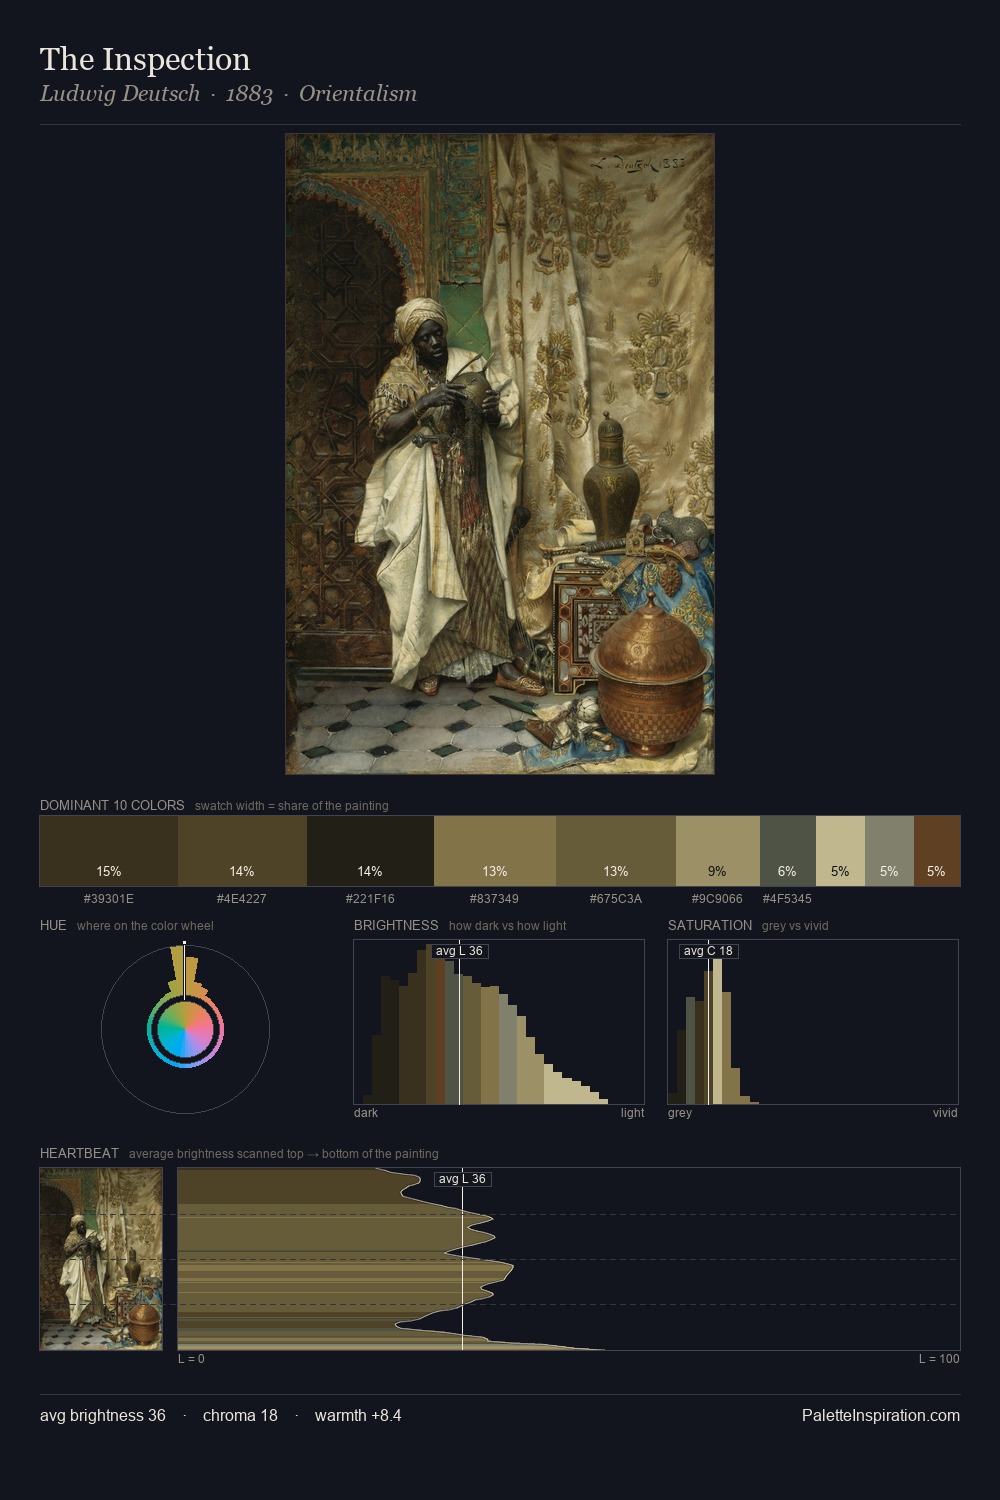Click the "L = 100" axis label
1000x1500 pixels.
939,1359
